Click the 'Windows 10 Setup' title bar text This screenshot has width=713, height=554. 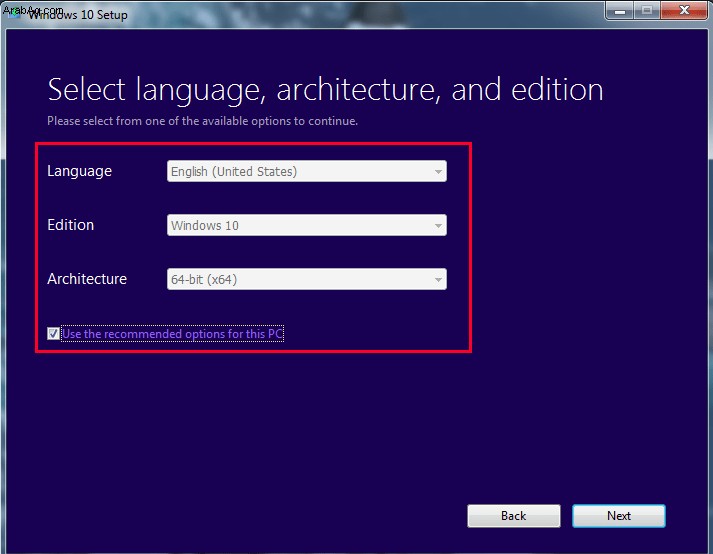(x=78, y=15)
